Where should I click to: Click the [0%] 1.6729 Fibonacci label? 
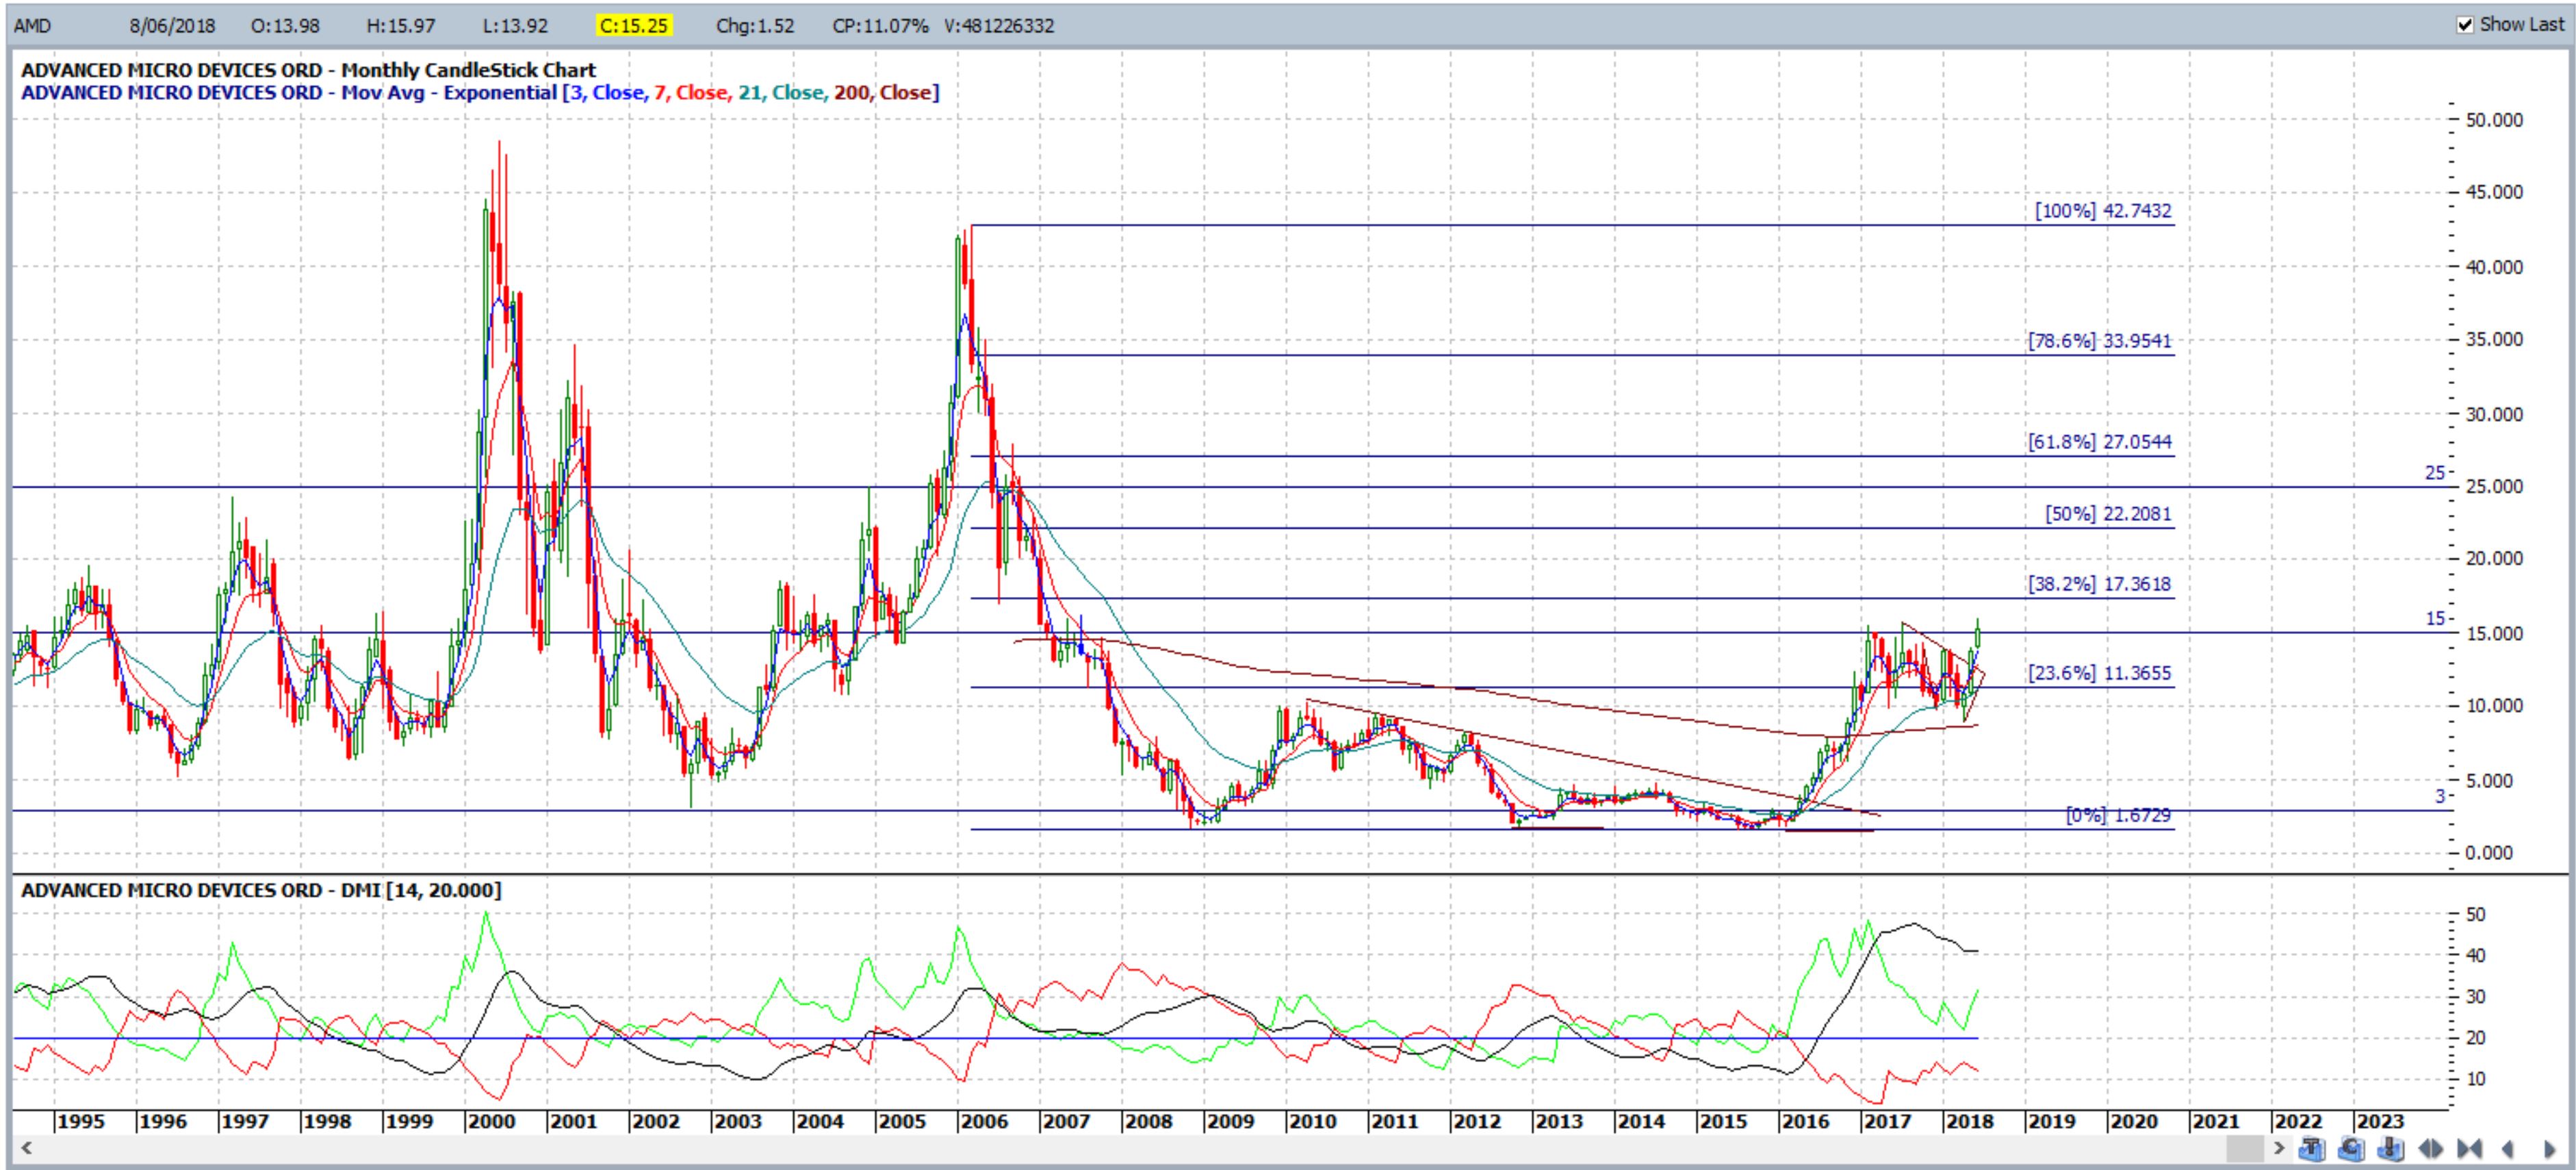pos(2118,815)
